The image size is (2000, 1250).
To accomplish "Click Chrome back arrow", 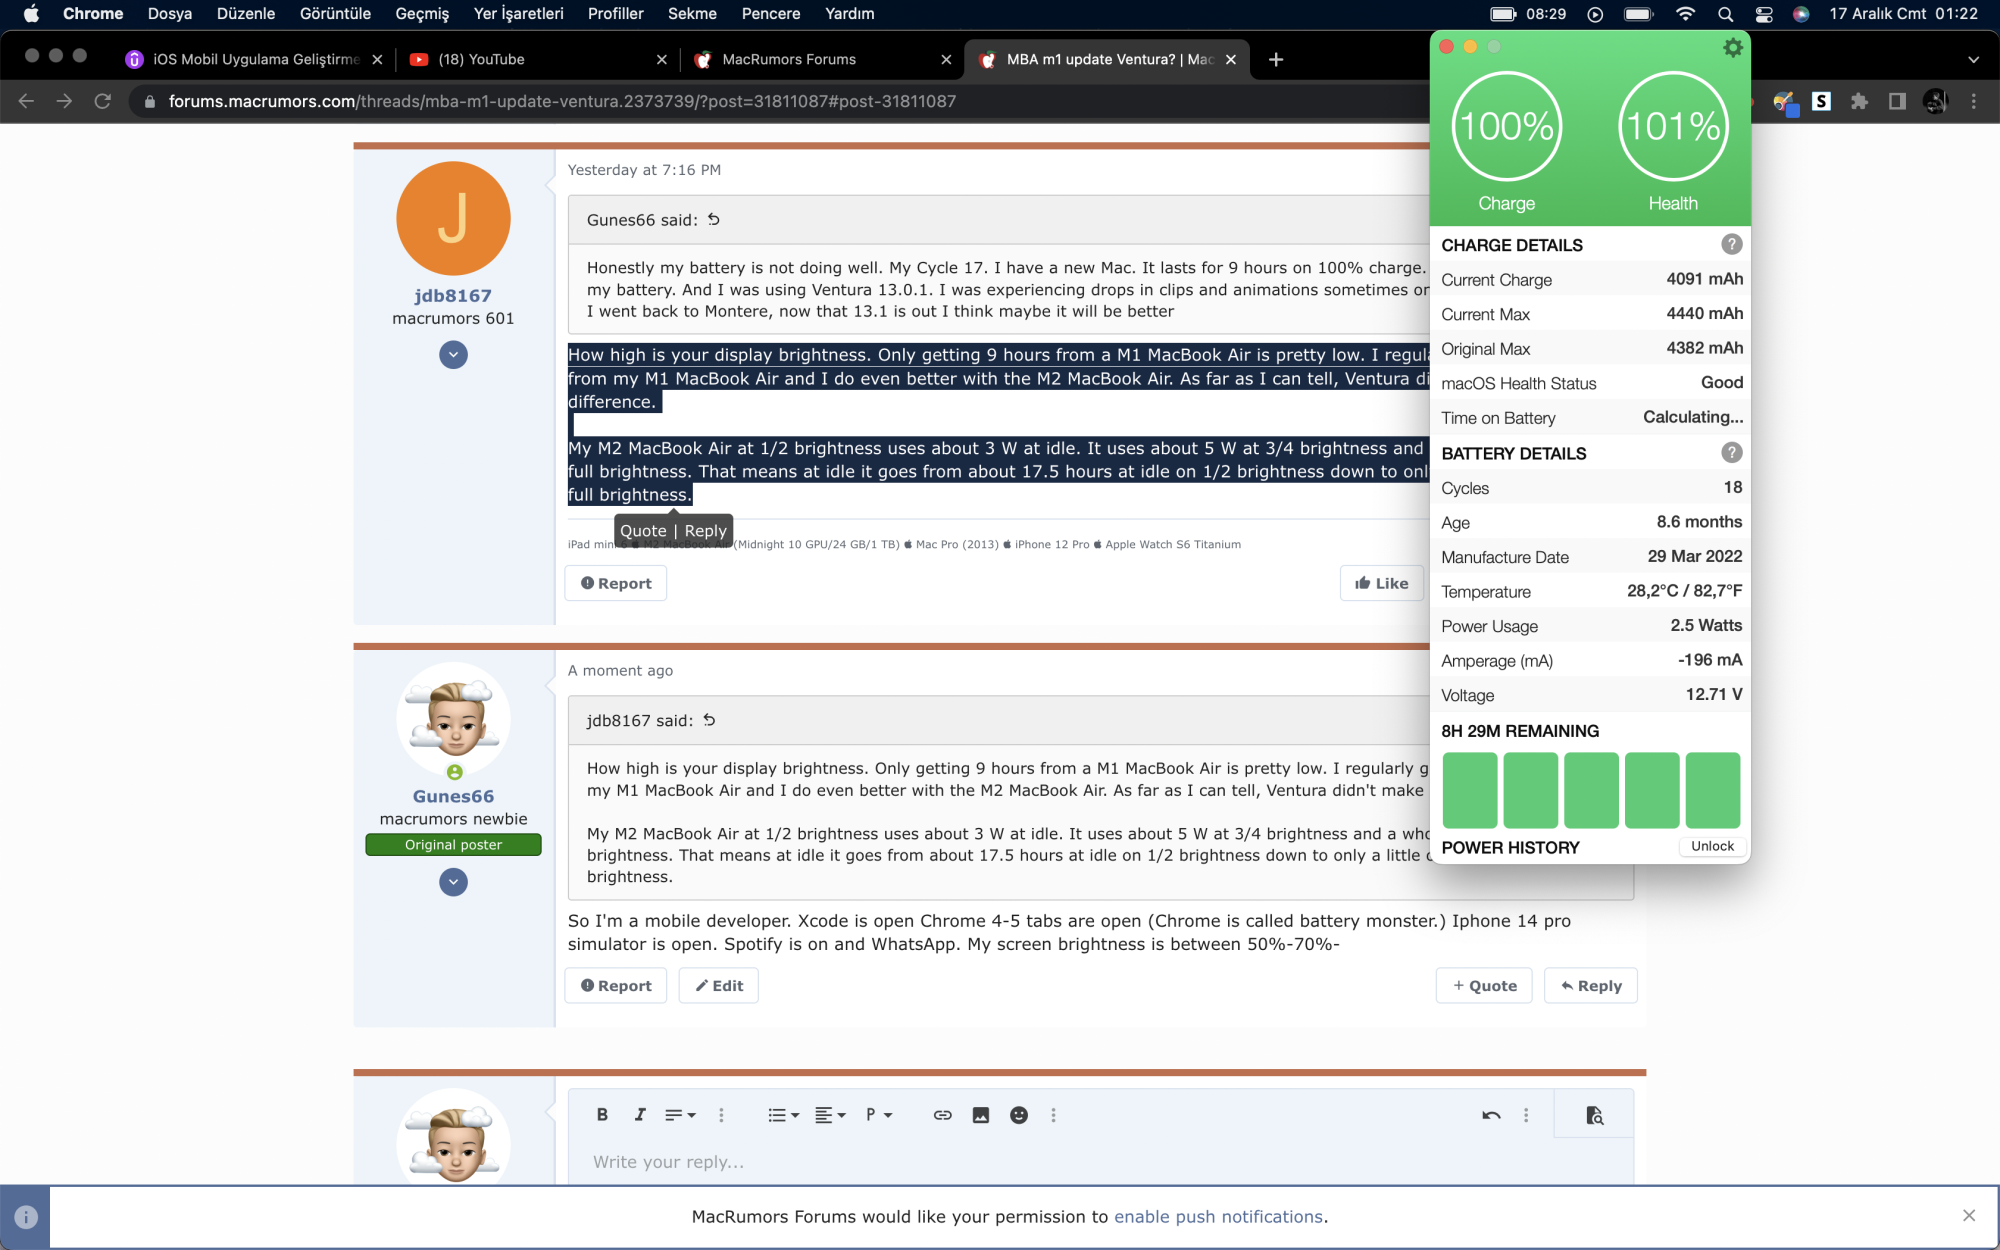I will [26, 101].
